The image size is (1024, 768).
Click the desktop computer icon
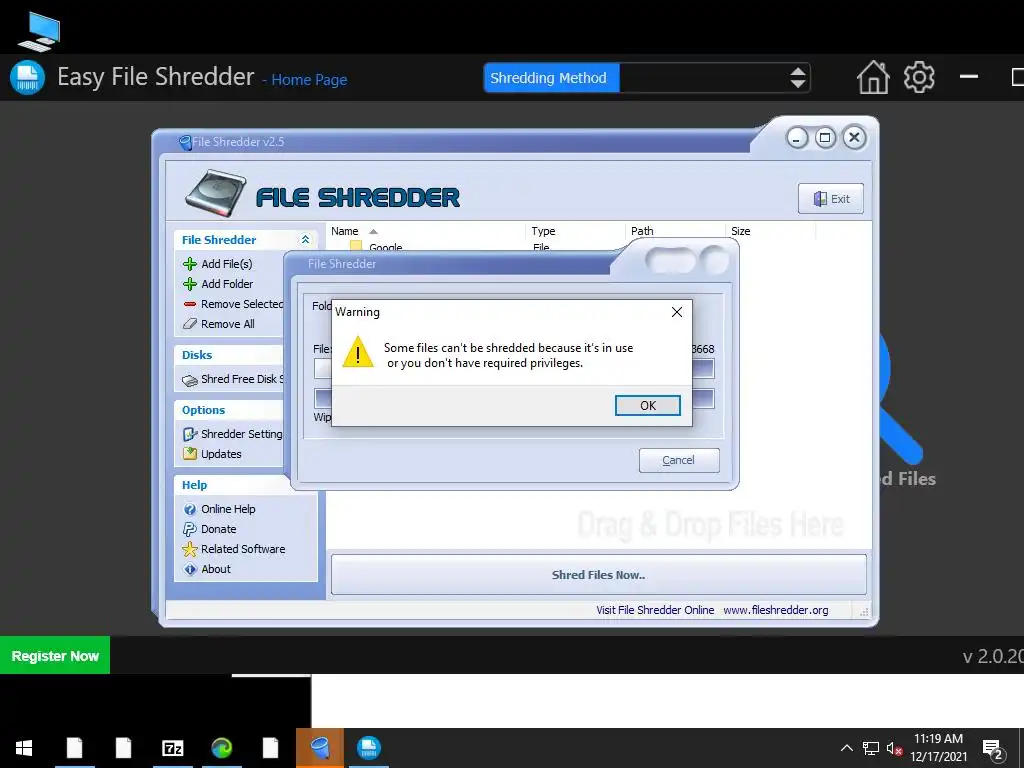click(39, 31)
